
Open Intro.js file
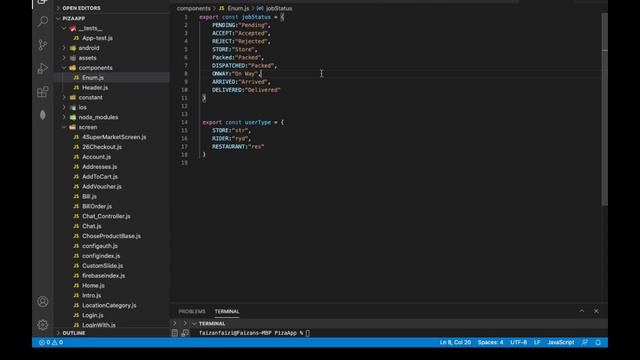tap(91, 296)
